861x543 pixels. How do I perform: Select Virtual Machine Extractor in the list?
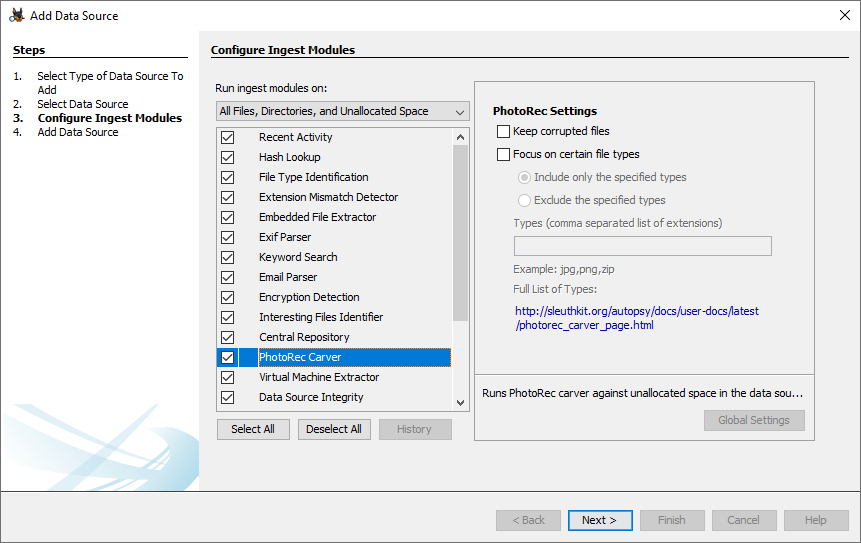point(319,377)
